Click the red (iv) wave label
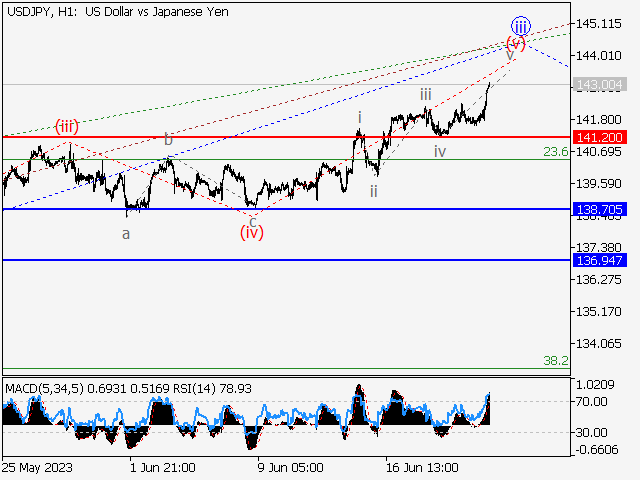Image resolution: width=640 pixels, height=480 pixels. tap(252, 233)
